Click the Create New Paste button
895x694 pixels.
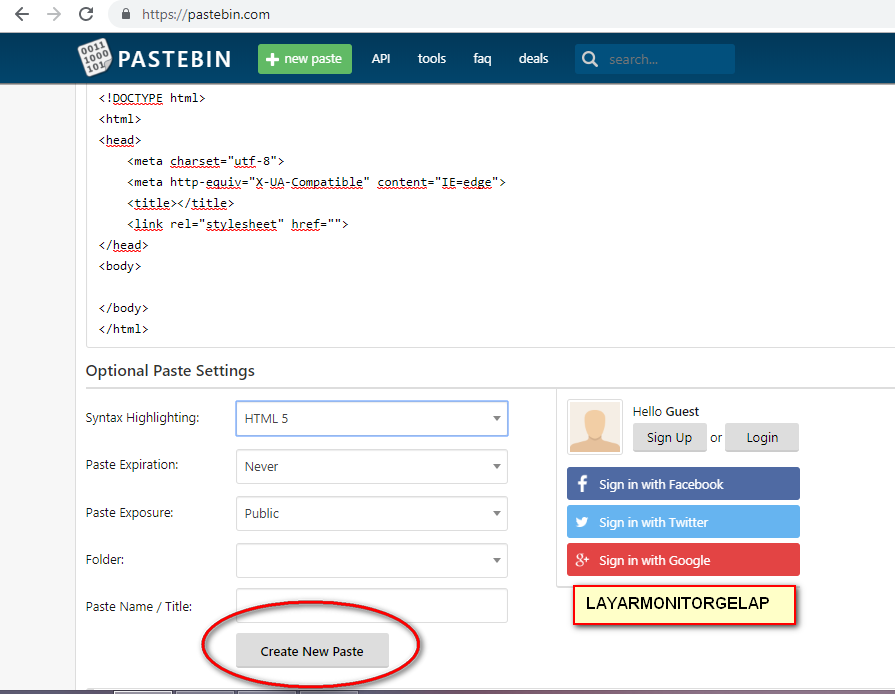click(313, 650)
